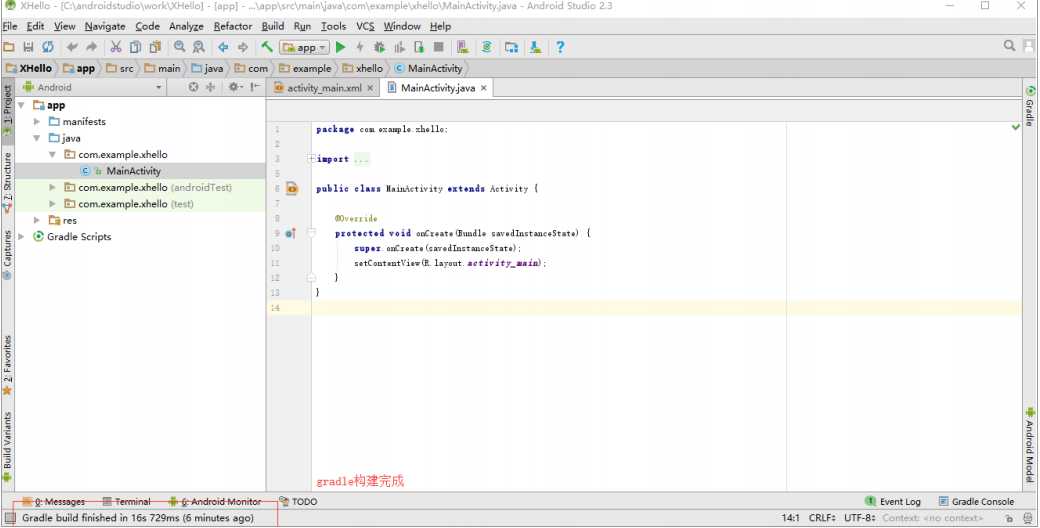Click the Stop square icon

coord(438,47)
